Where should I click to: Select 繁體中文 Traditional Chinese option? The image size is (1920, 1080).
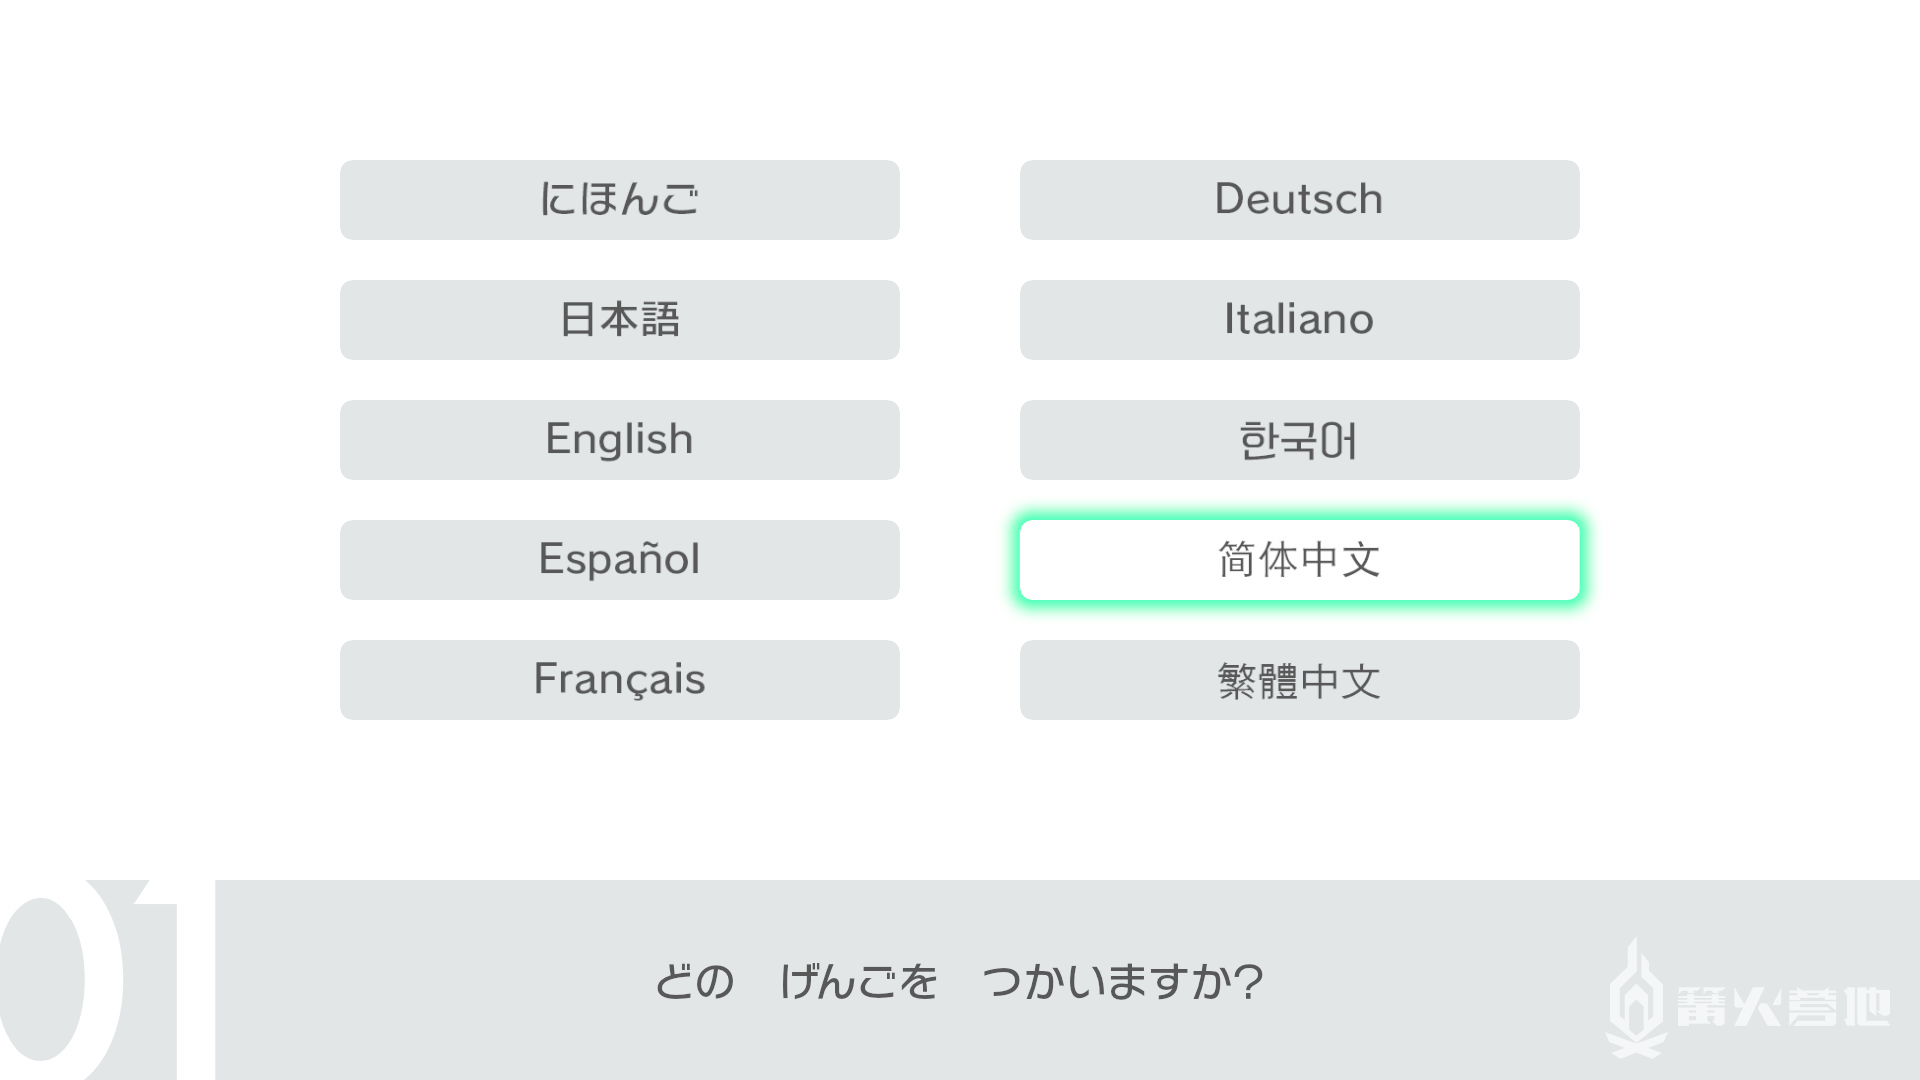click(1299, 680)
